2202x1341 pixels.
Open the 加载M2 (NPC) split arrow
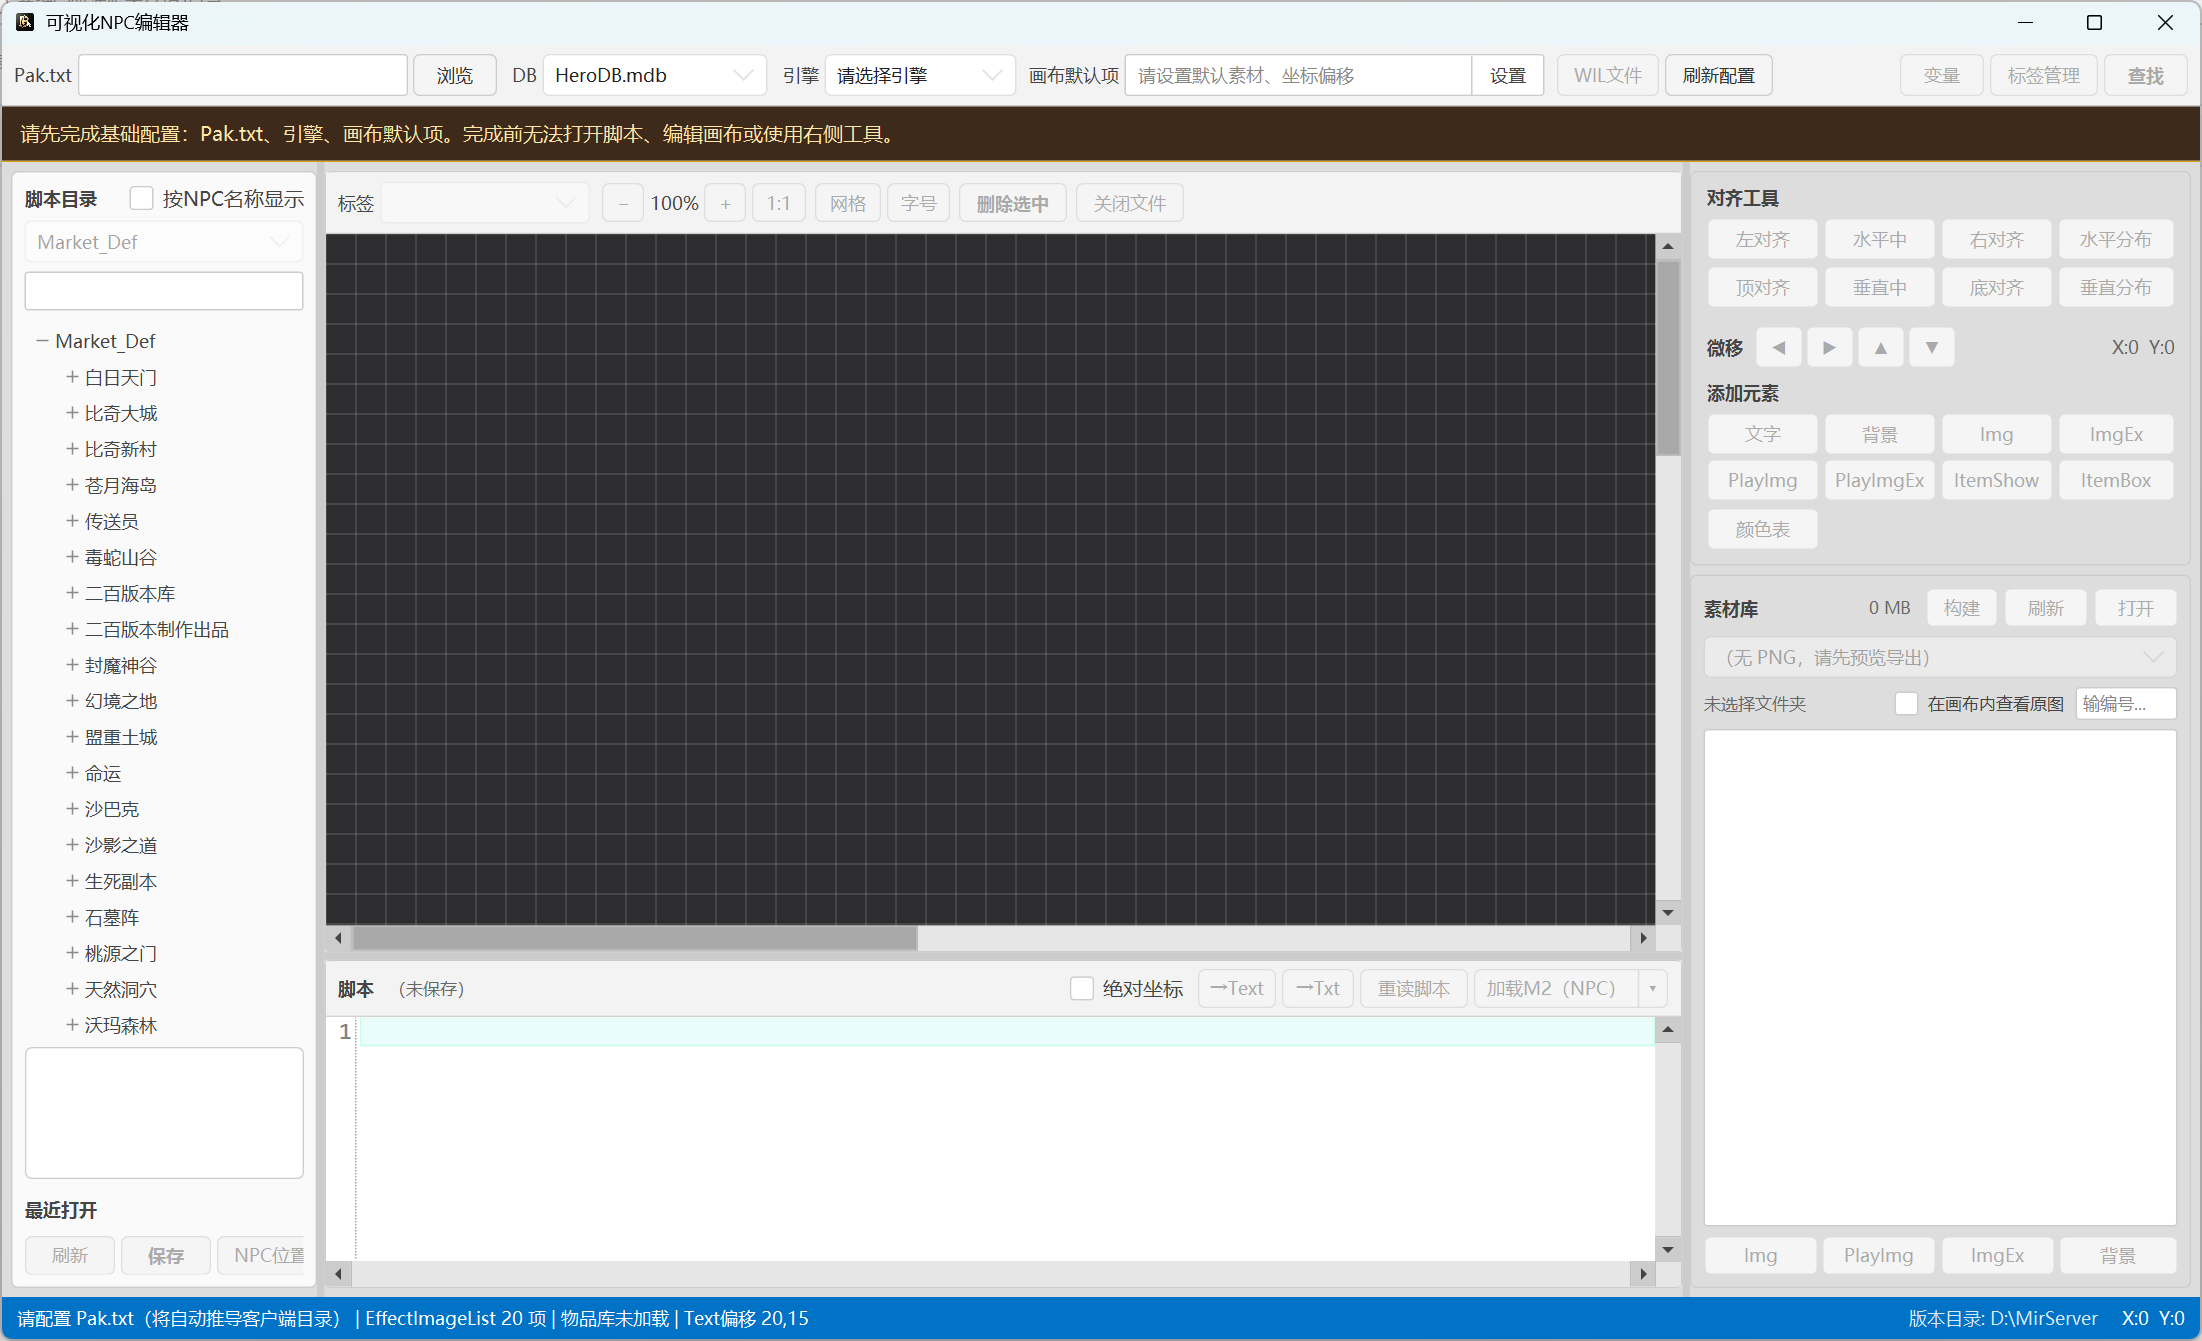tap(1652, 989)
